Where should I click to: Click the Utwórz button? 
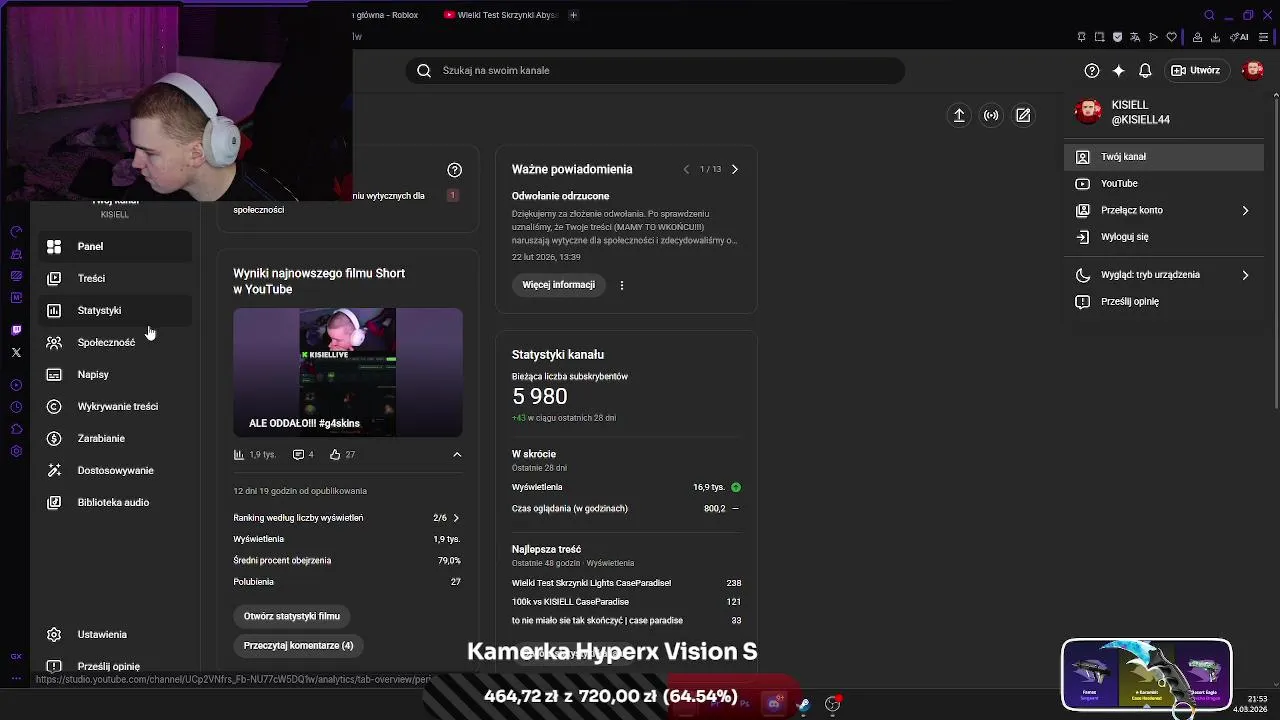1196,70
